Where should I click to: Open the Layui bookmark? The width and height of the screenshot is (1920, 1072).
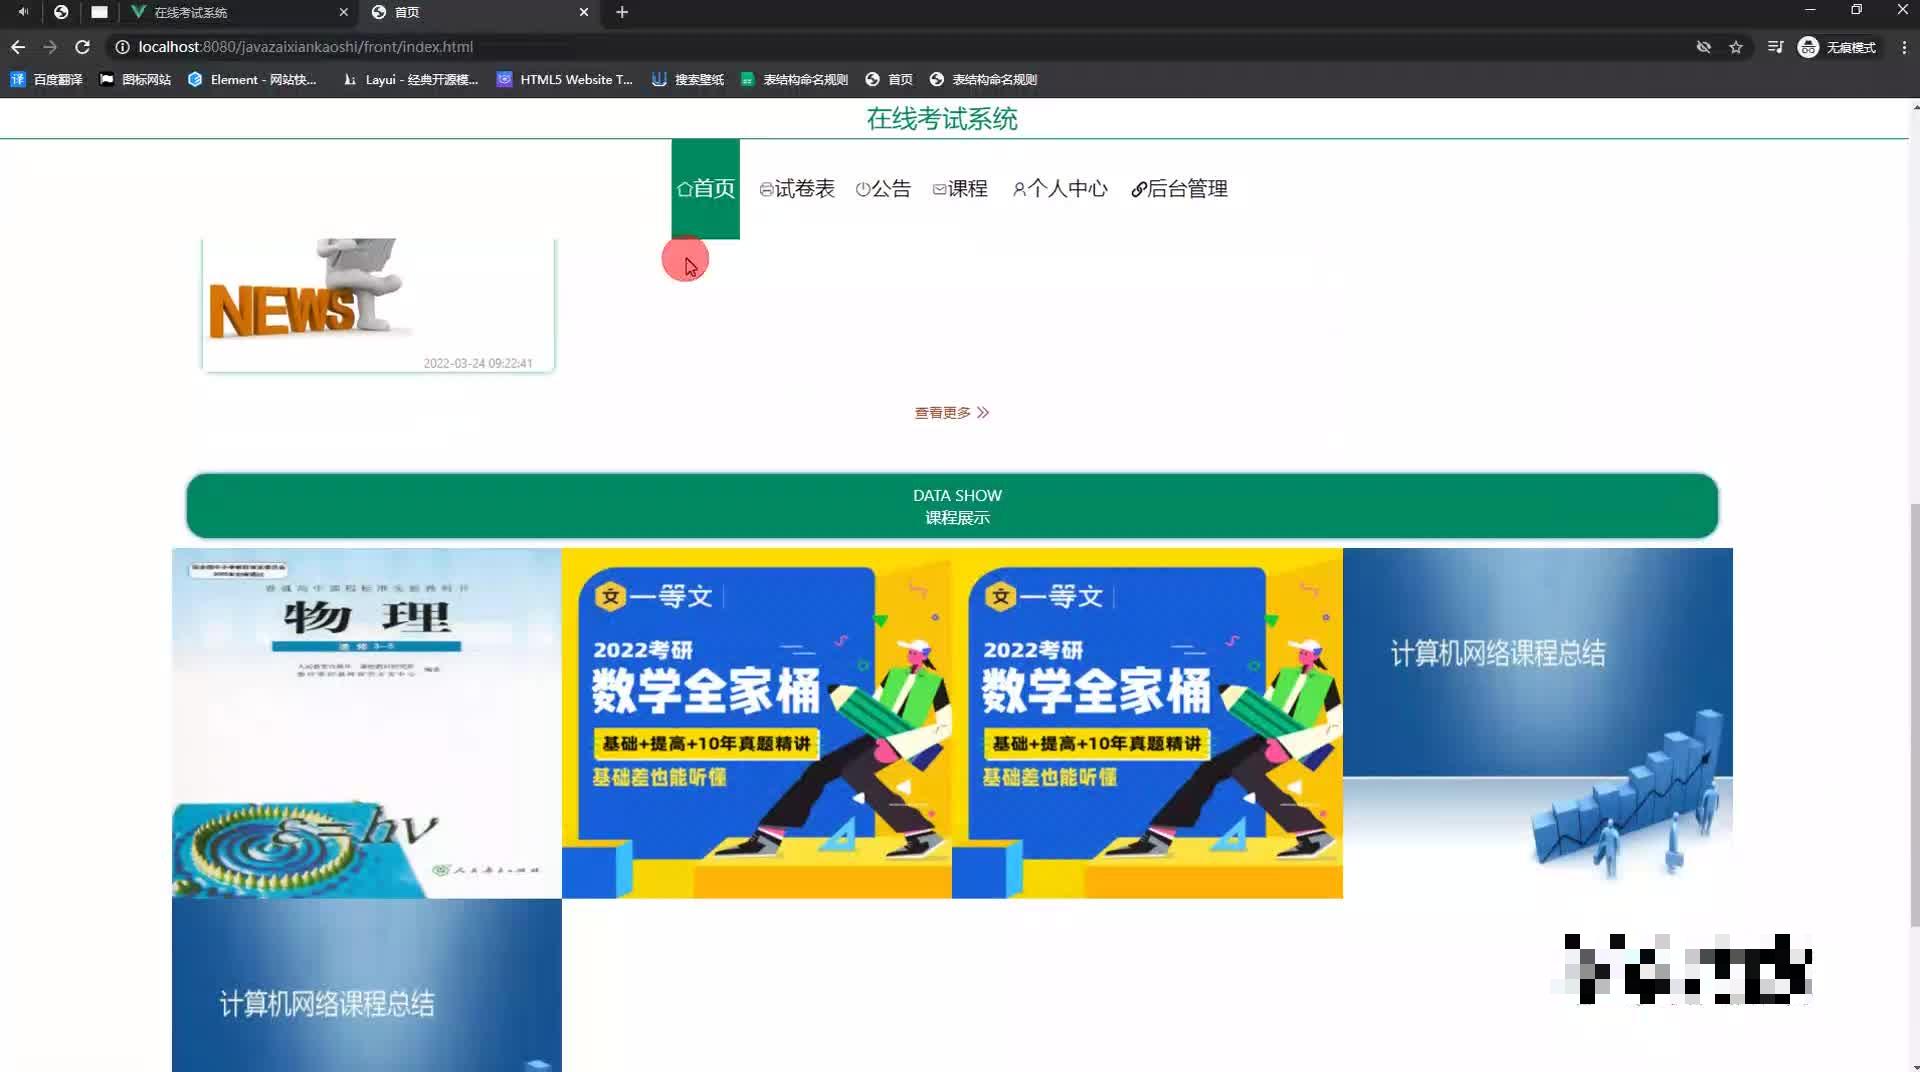[x=410, y=79]
